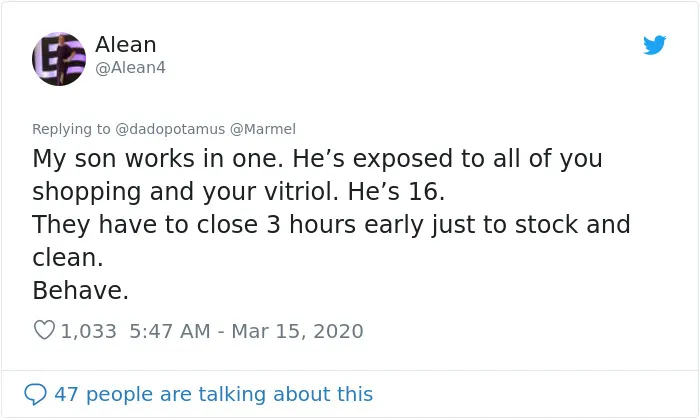The height and width of the screenshot is (419, 700).
Task: Open the @Marmel mention
Action: tap(263, 129)
